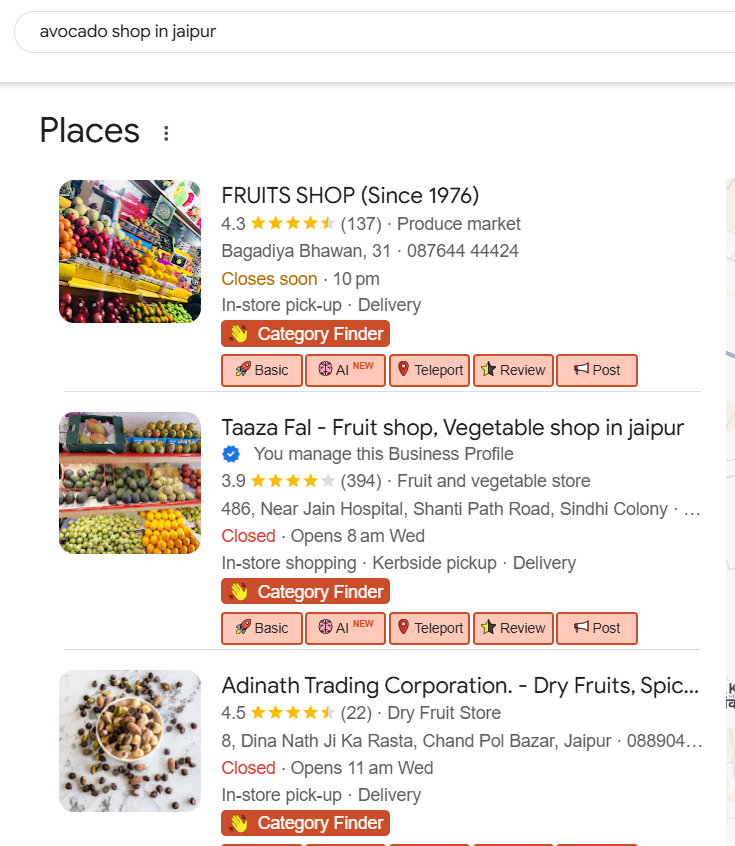The width and height of the screenshot is (735, 846).
Task: Click Basic button under Taaza Fal
Action: (x=262, y=628)
